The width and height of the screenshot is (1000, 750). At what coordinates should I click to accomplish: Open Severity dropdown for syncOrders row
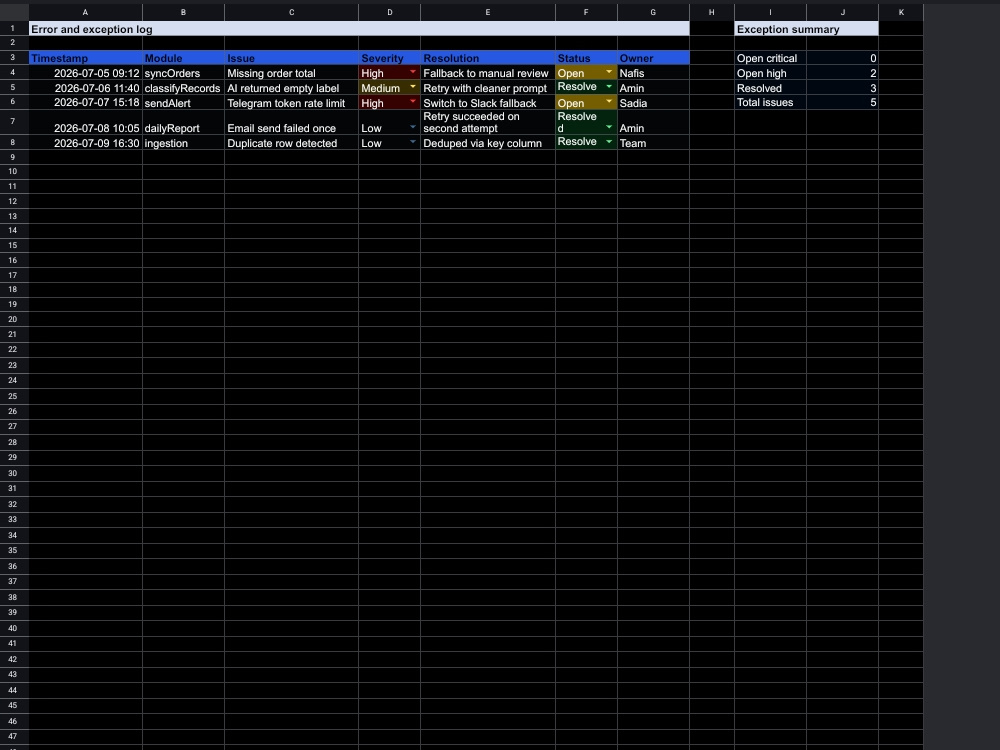413,72
